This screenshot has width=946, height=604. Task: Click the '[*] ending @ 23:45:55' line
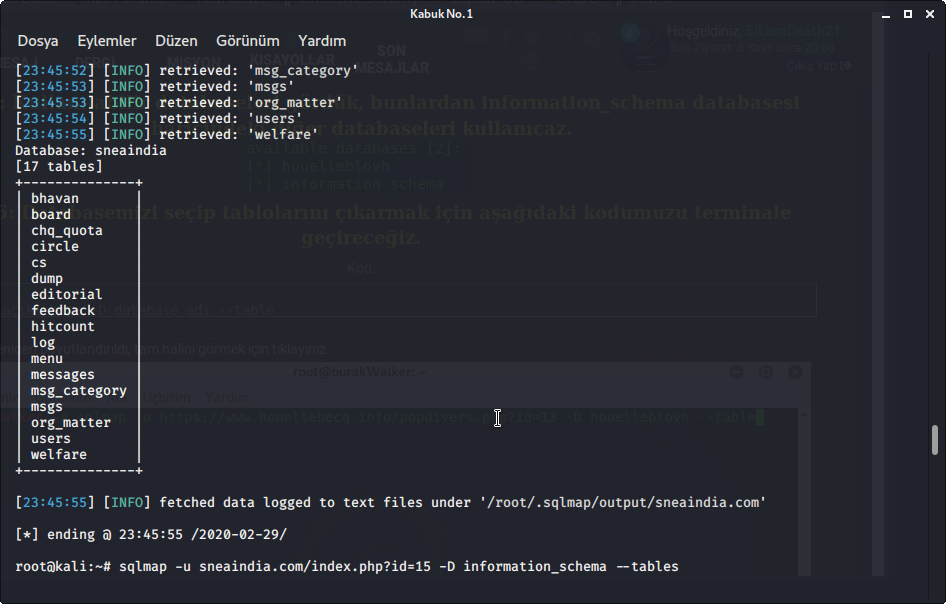pyautogui.click(x=151, y=535)
